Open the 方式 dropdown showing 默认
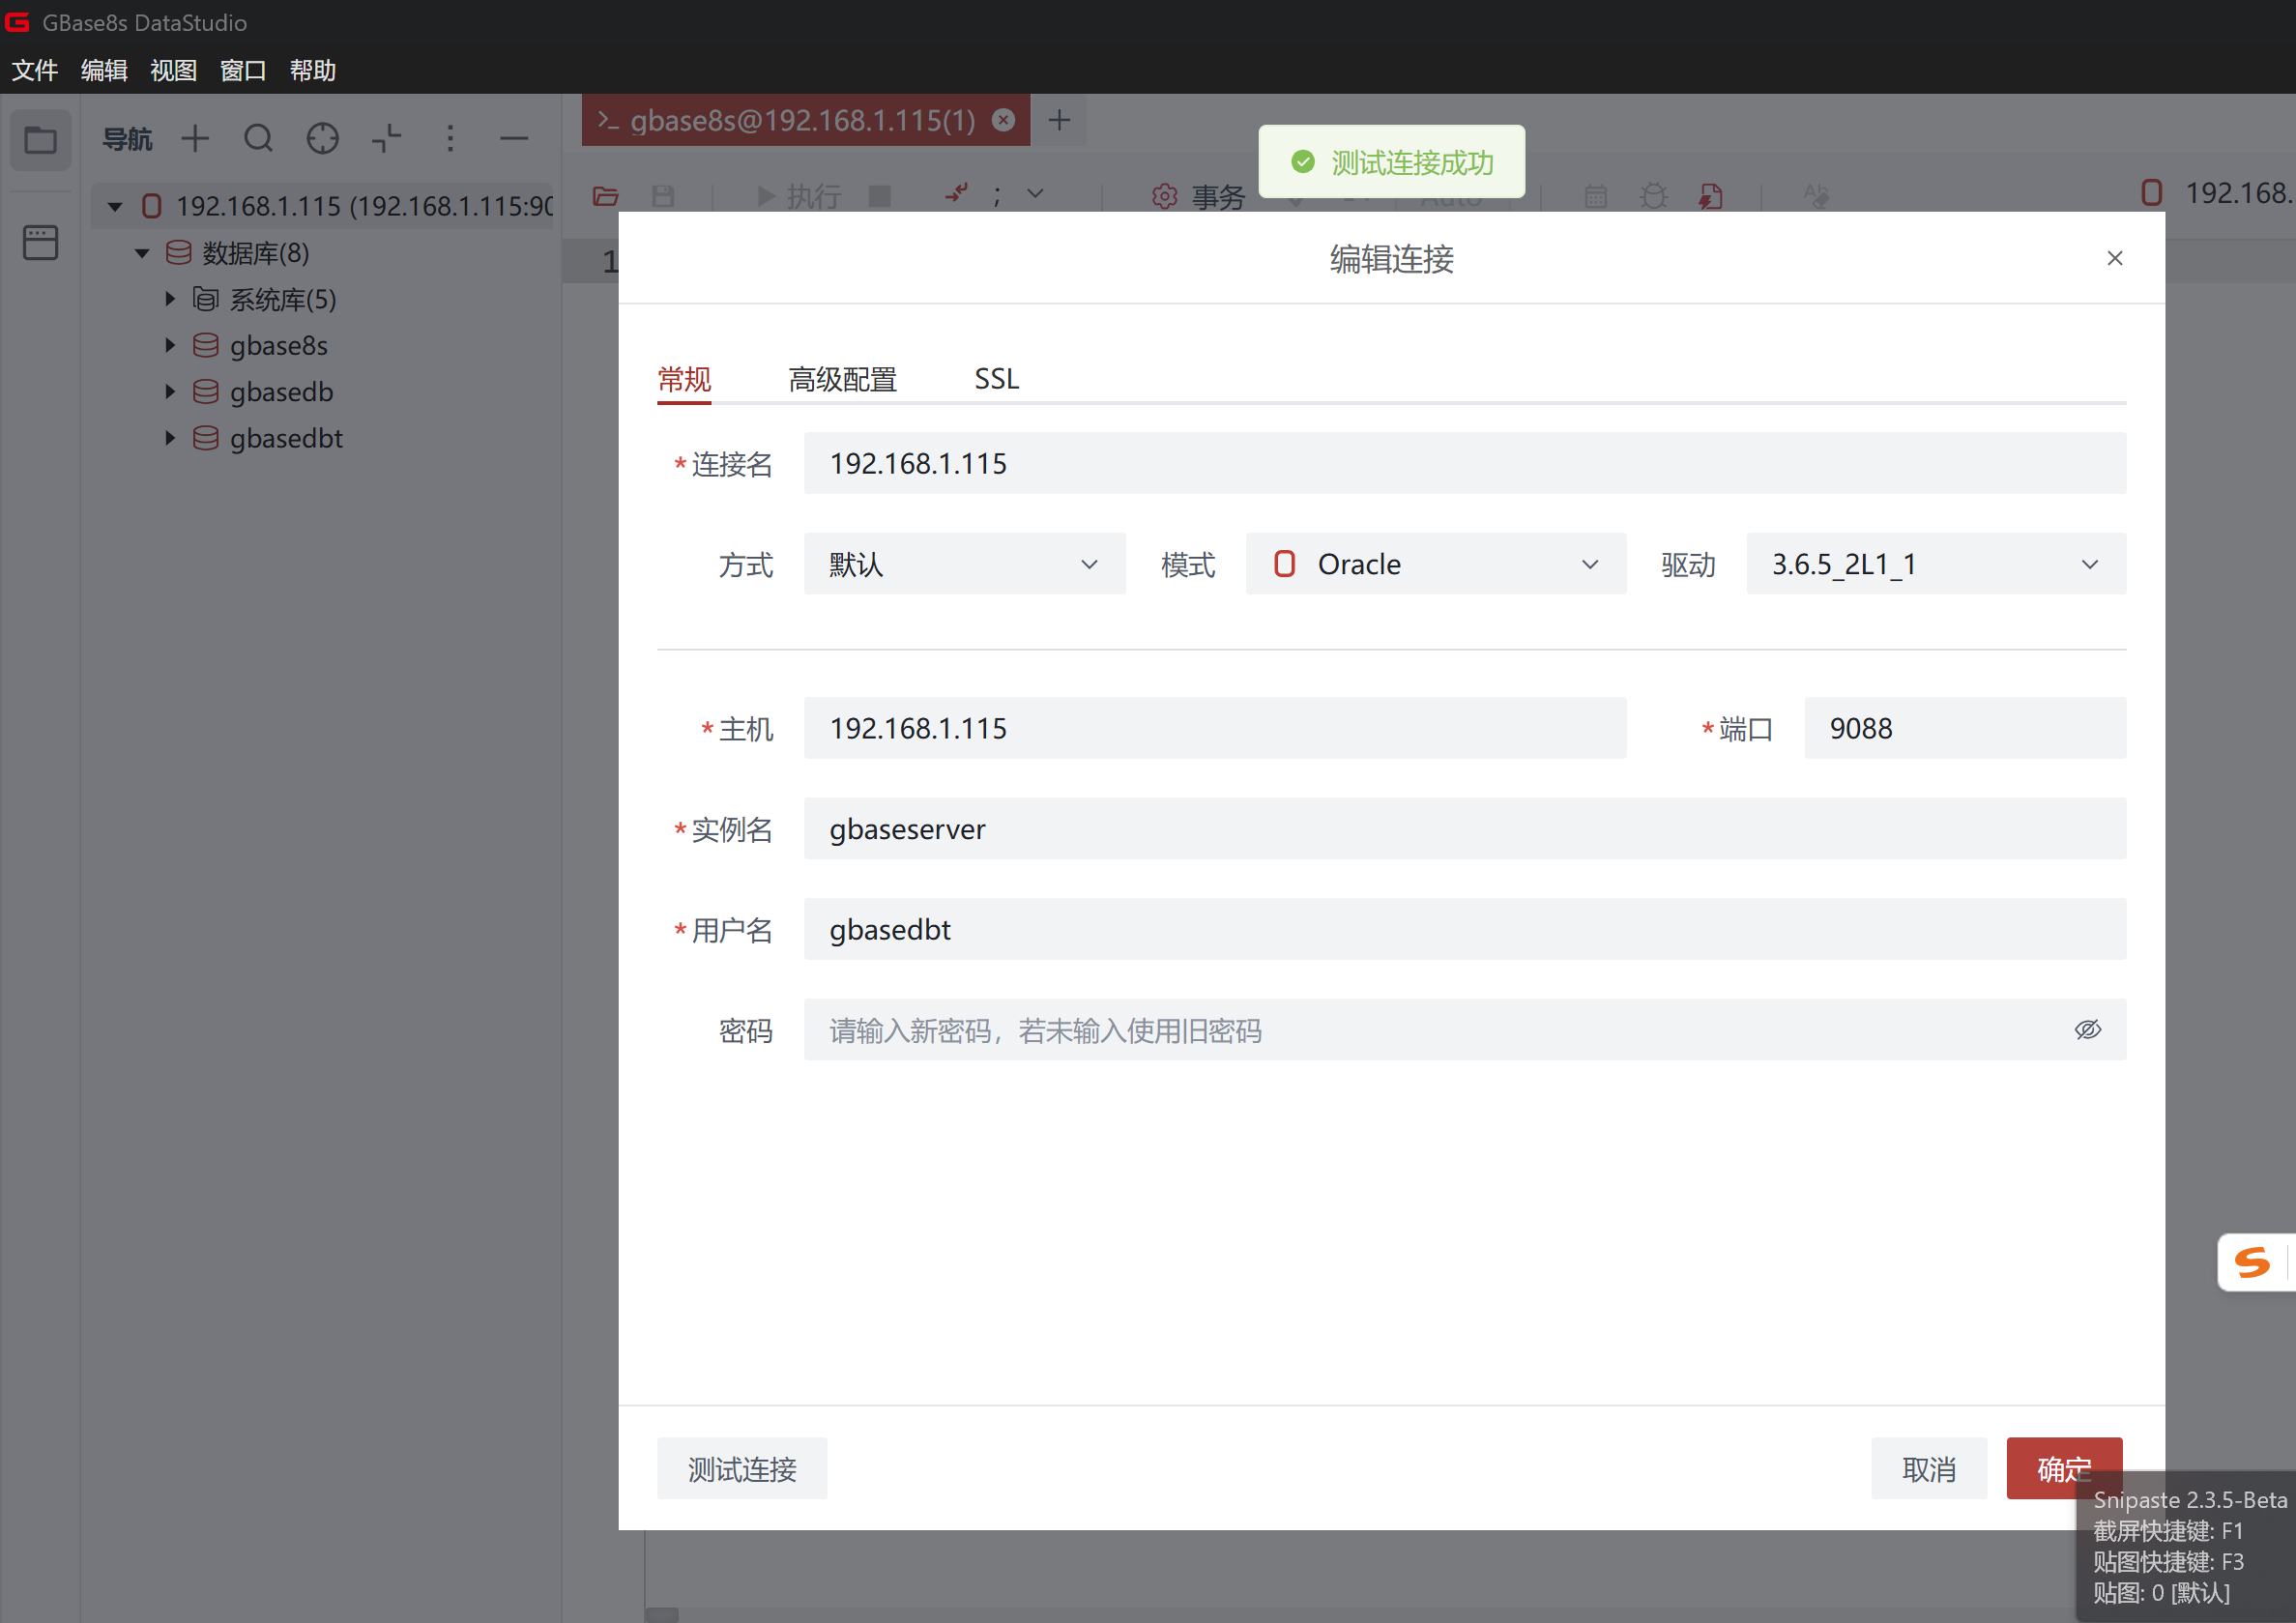 tap(964, 564)
